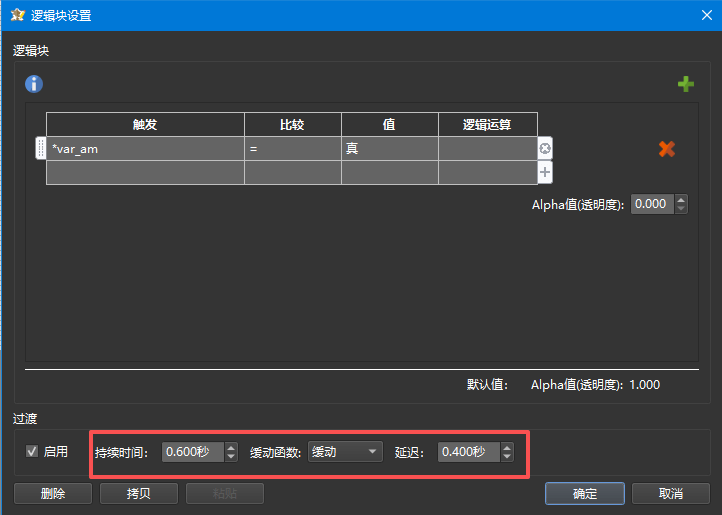
Task: Select the 值 cell containing 真
Action: point(389,149)
